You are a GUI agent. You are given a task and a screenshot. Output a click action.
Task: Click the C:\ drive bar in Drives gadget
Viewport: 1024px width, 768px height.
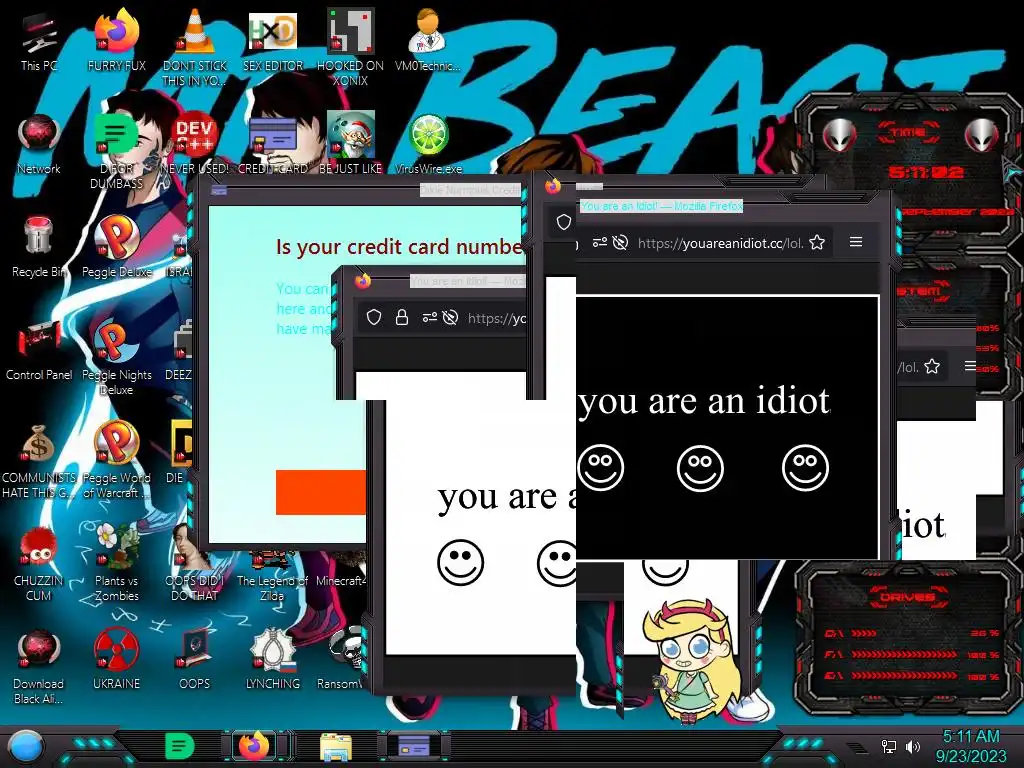tap(911, 633)
